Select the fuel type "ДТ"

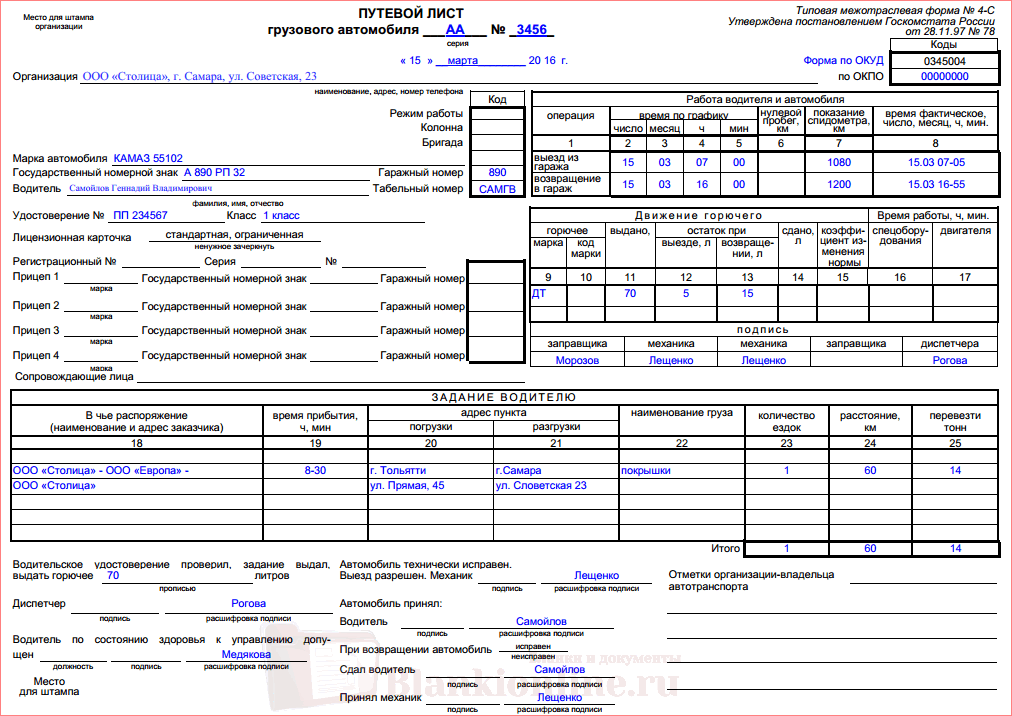tap(539, 294)
